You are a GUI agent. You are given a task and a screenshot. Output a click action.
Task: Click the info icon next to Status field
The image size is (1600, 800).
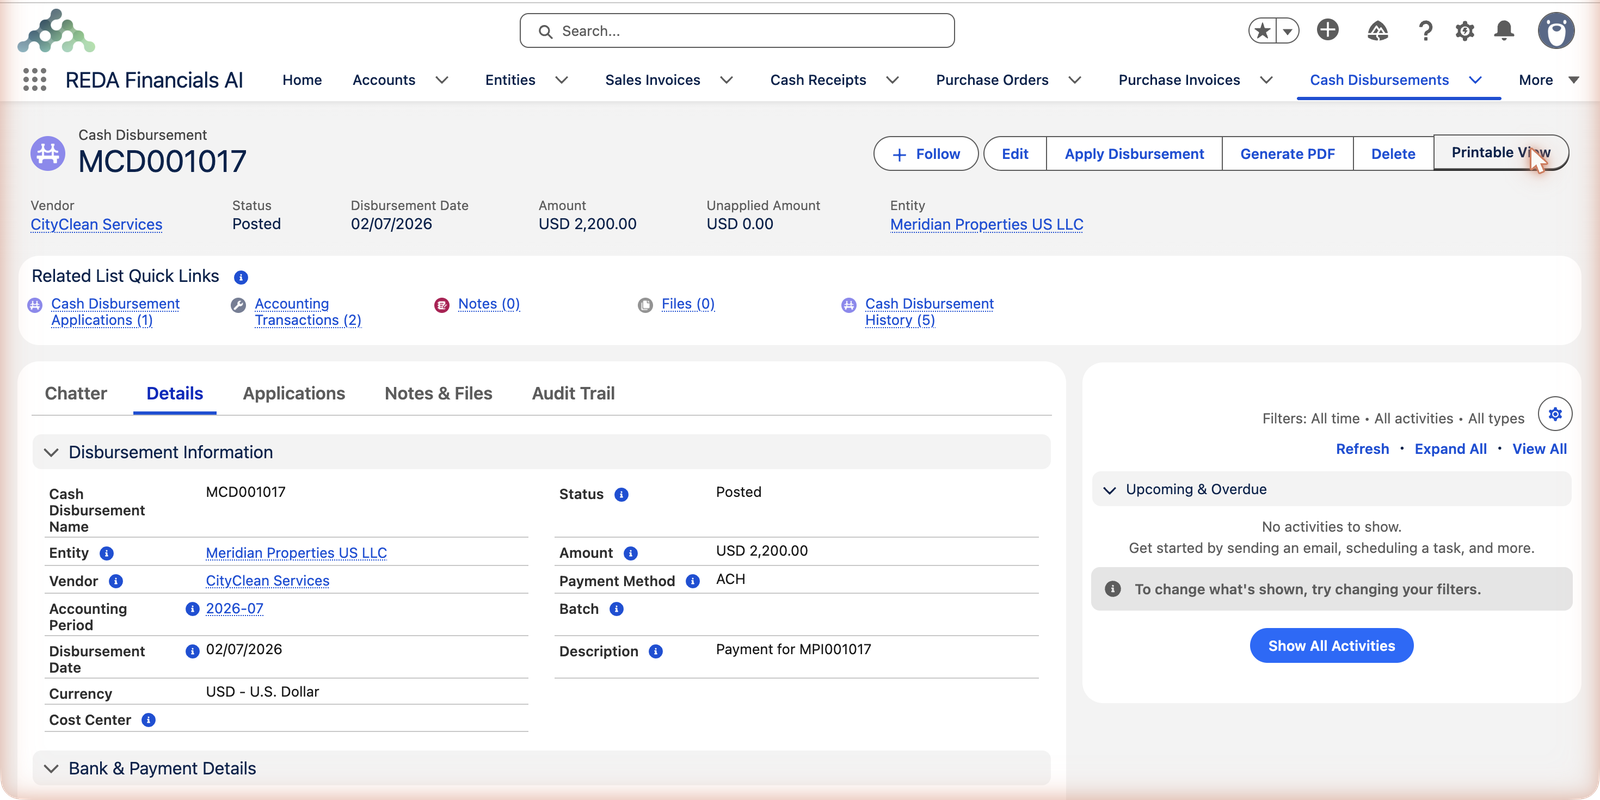621,494
